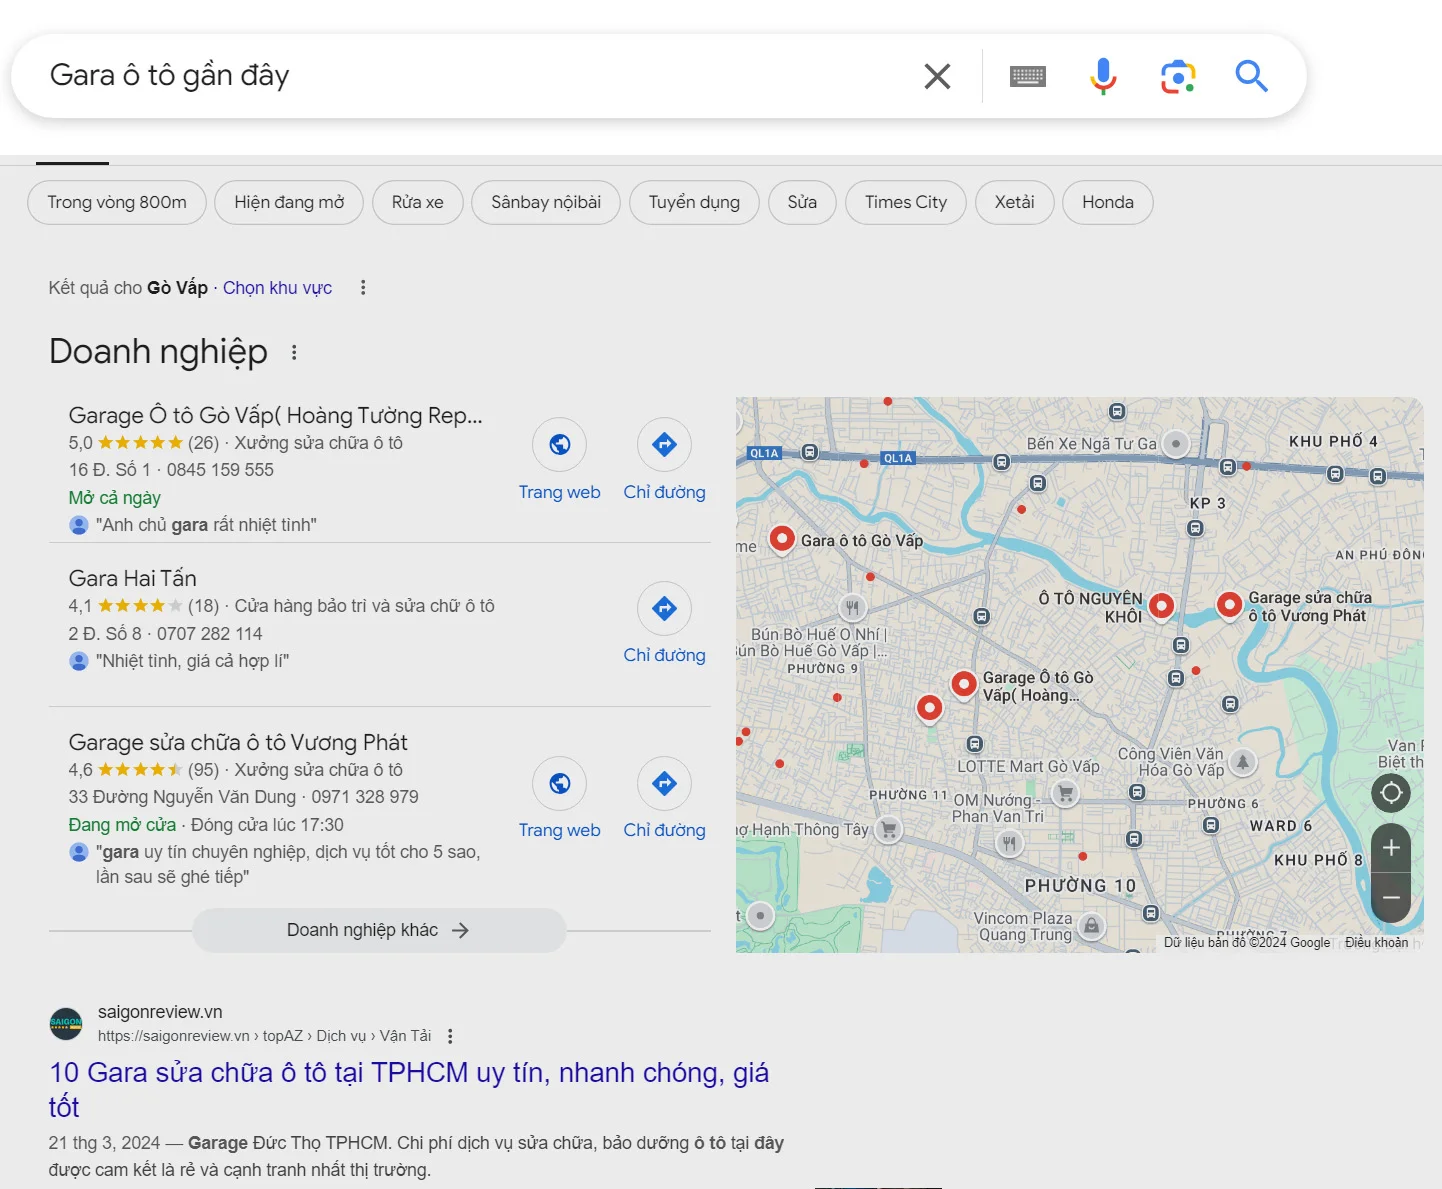Click the blue magnifier search icon
Screen dimensions: 1442x1189
point(1251,76)
